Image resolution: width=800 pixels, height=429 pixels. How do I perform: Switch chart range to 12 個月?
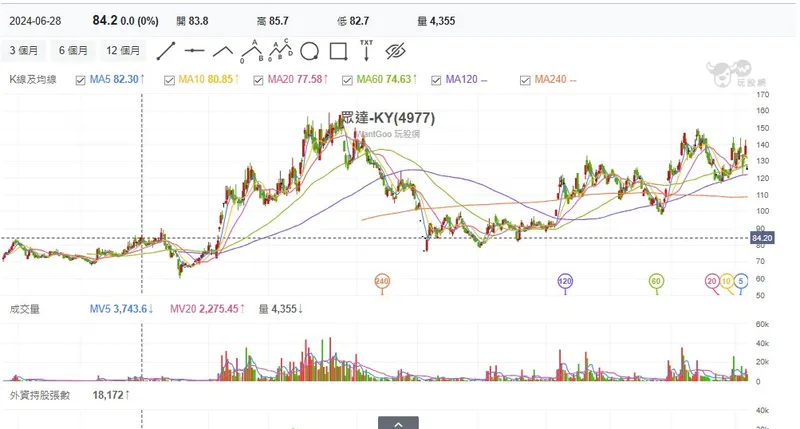click(x=124, y=50)
